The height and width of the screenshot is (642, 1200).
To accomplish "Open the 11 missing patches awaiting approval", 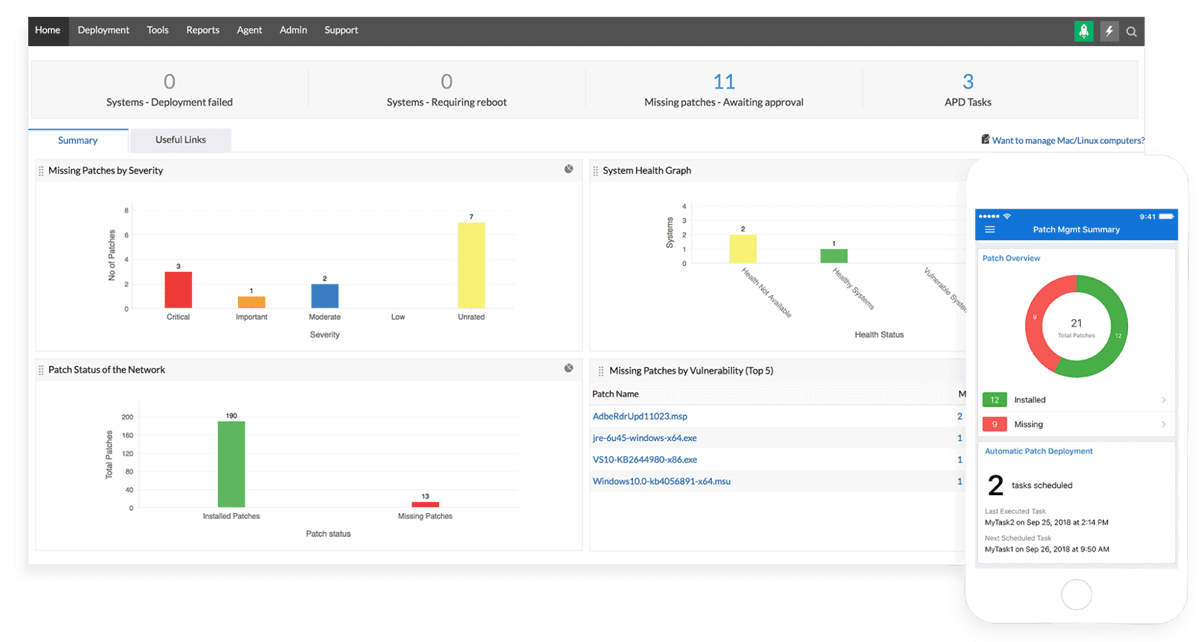I will click(724, 82).
